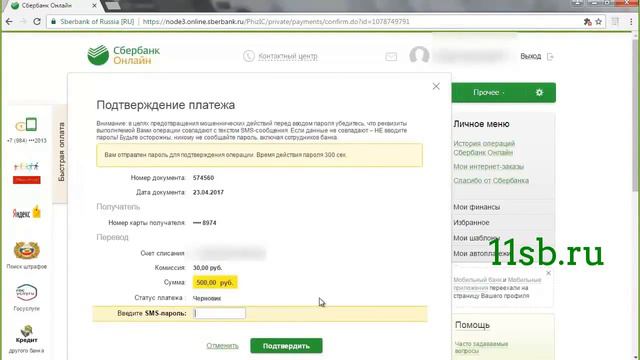The image size is (640, 360).
Task: Dismiss the mobile bank notice
Action: (x=548, y=273)
